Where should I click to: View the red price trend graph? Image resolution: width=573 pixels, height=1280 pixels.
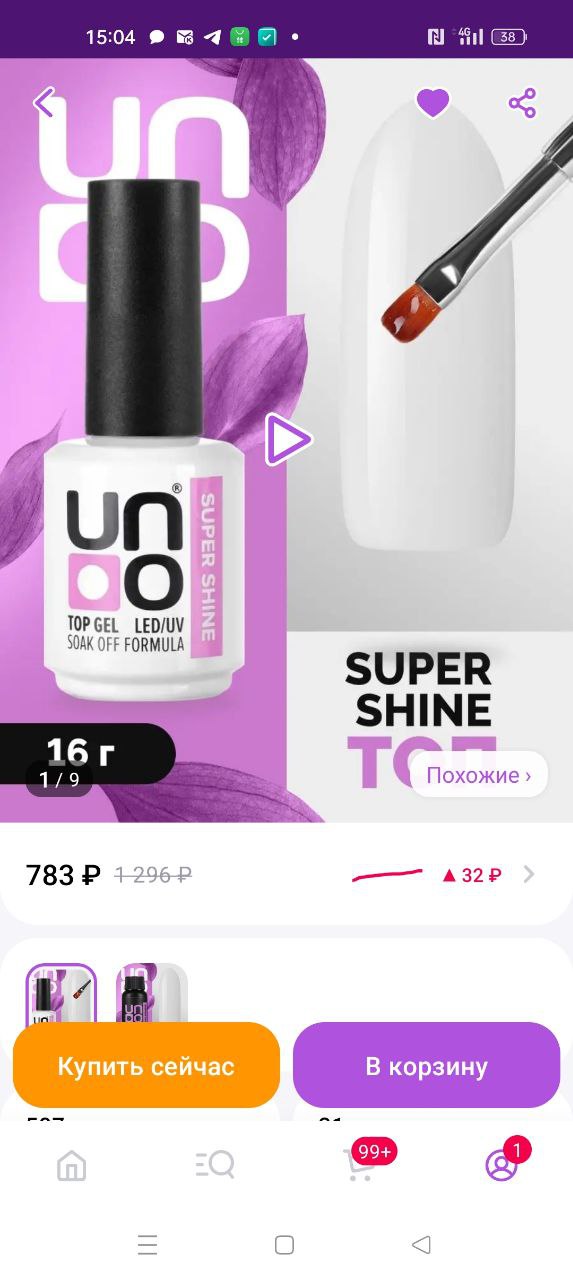(387, 876)
